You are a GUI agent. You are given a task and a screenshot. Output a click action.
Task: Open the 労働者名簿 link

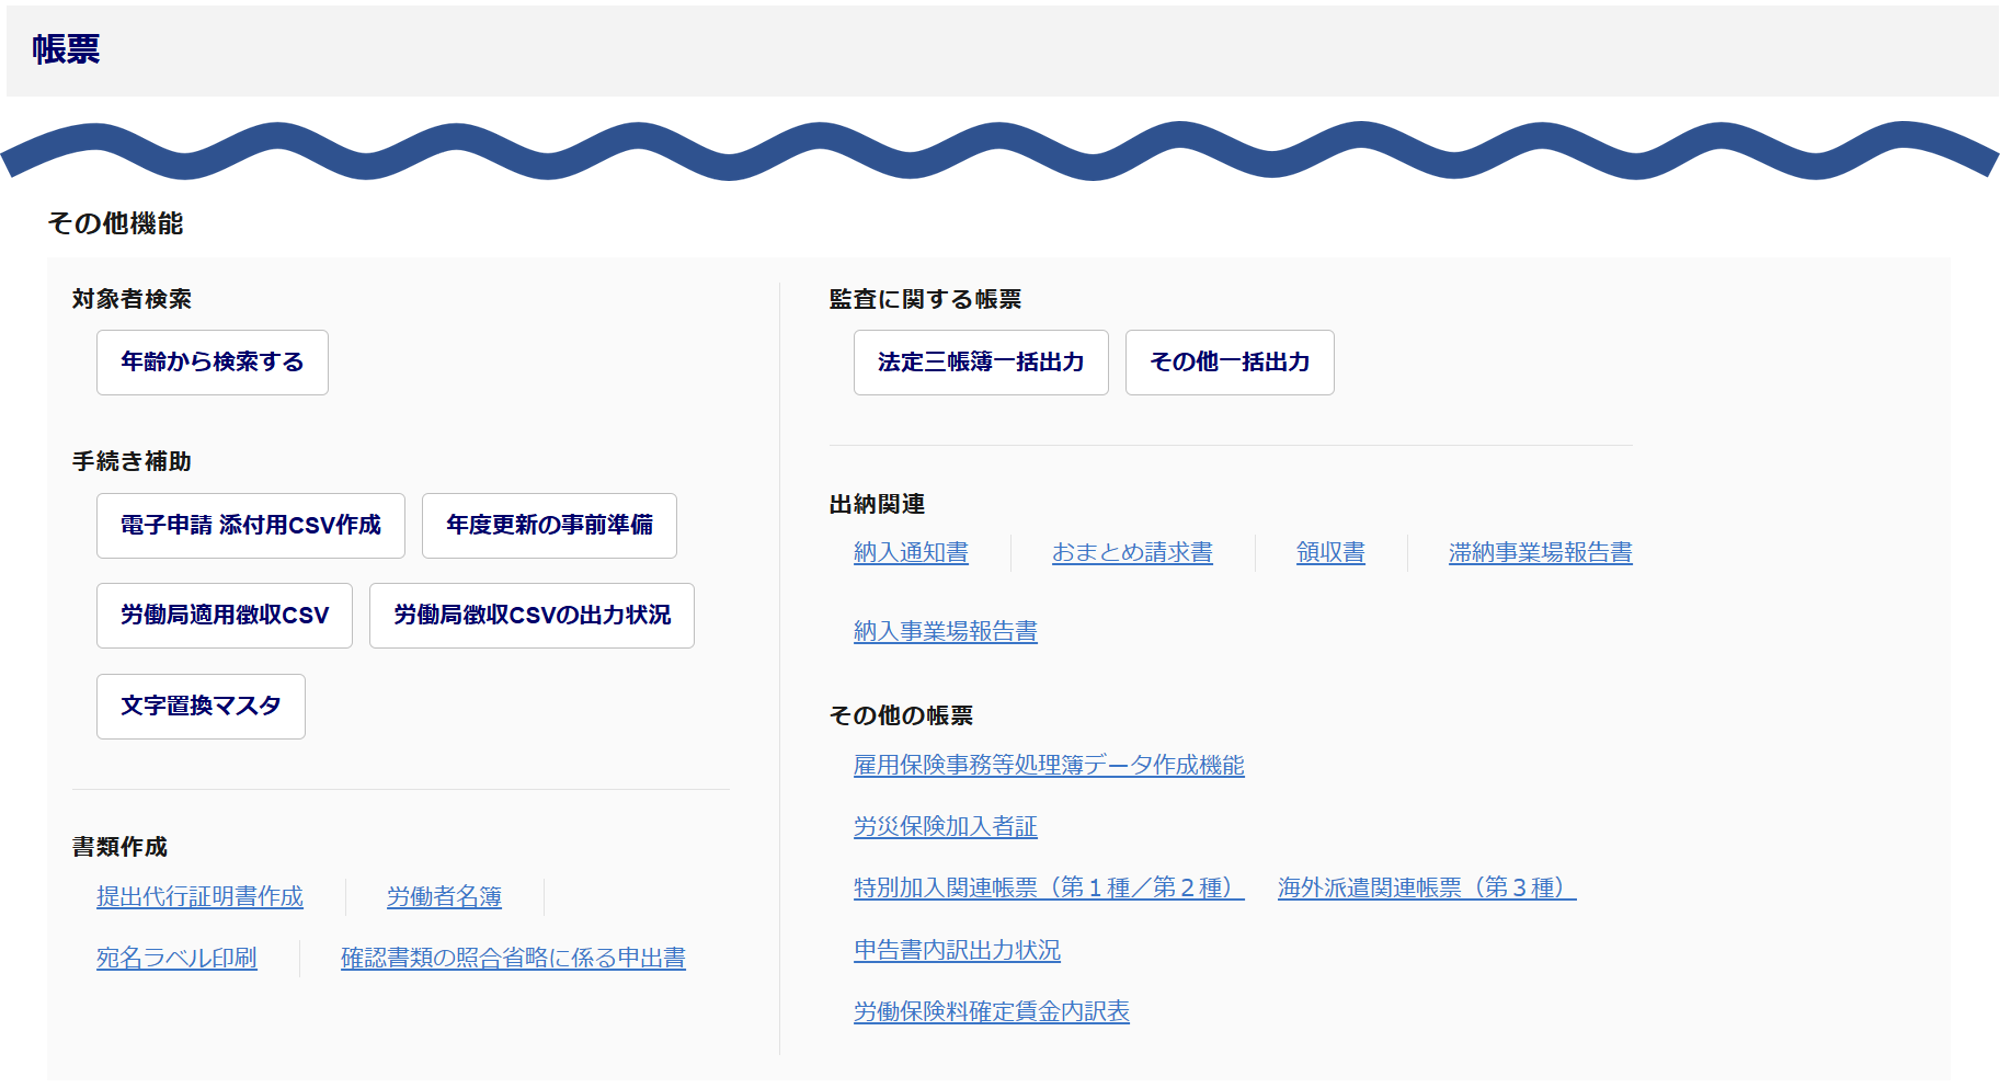click(x=444, y=896)
